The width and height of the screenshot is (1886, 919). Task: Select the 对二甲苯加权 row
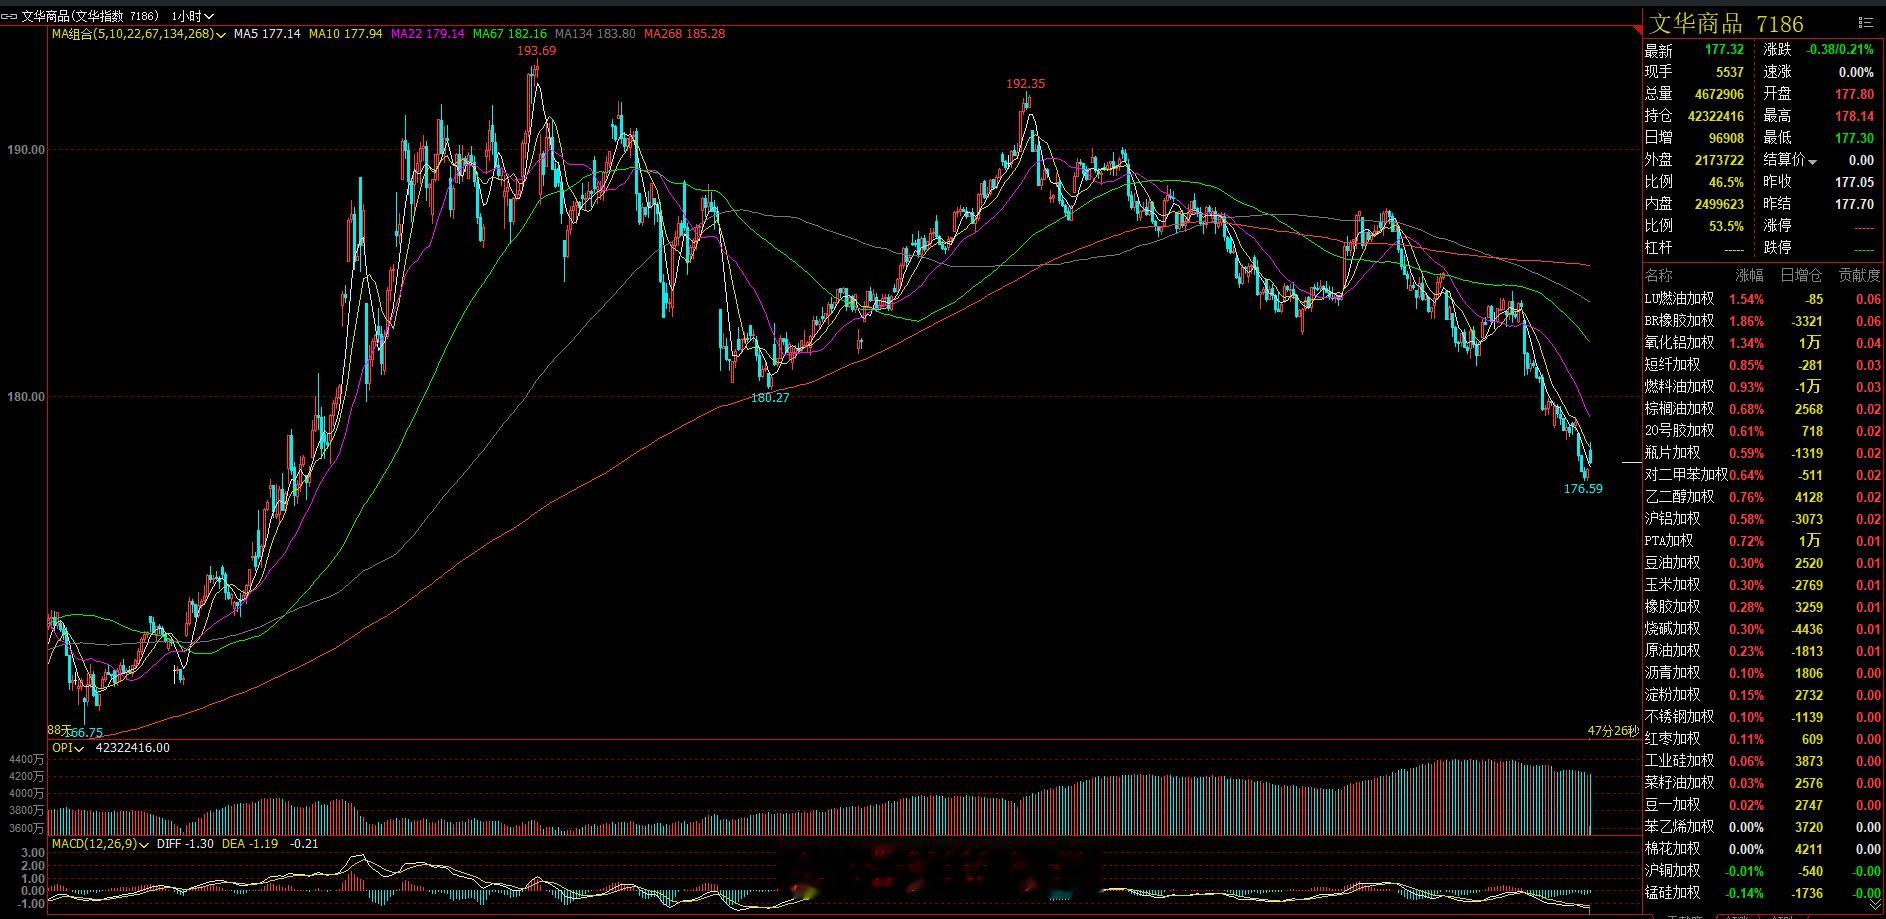(1763, 475)
